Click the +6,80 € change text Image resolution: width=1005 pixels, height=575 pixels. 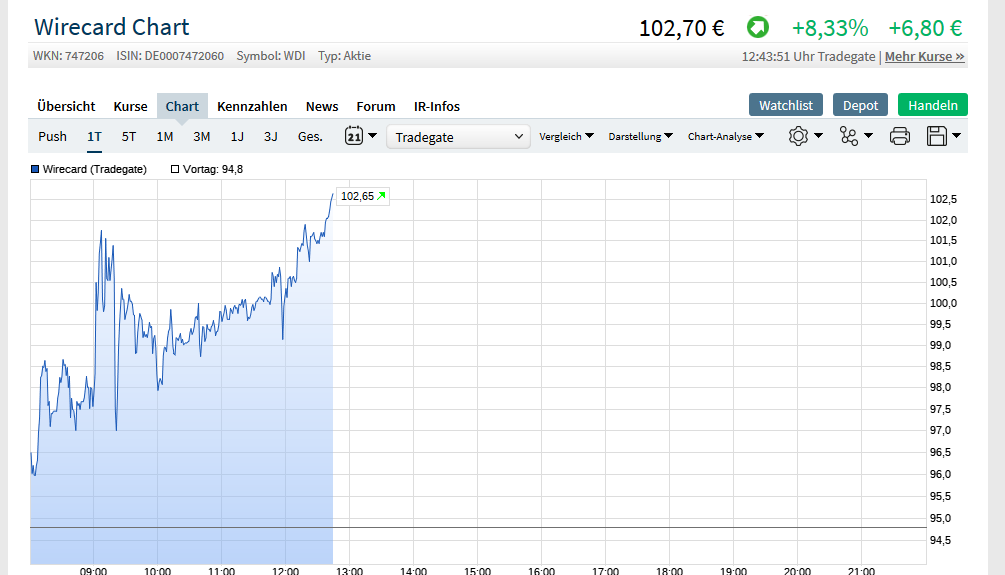pyautogui.click(x=925, y=28)
